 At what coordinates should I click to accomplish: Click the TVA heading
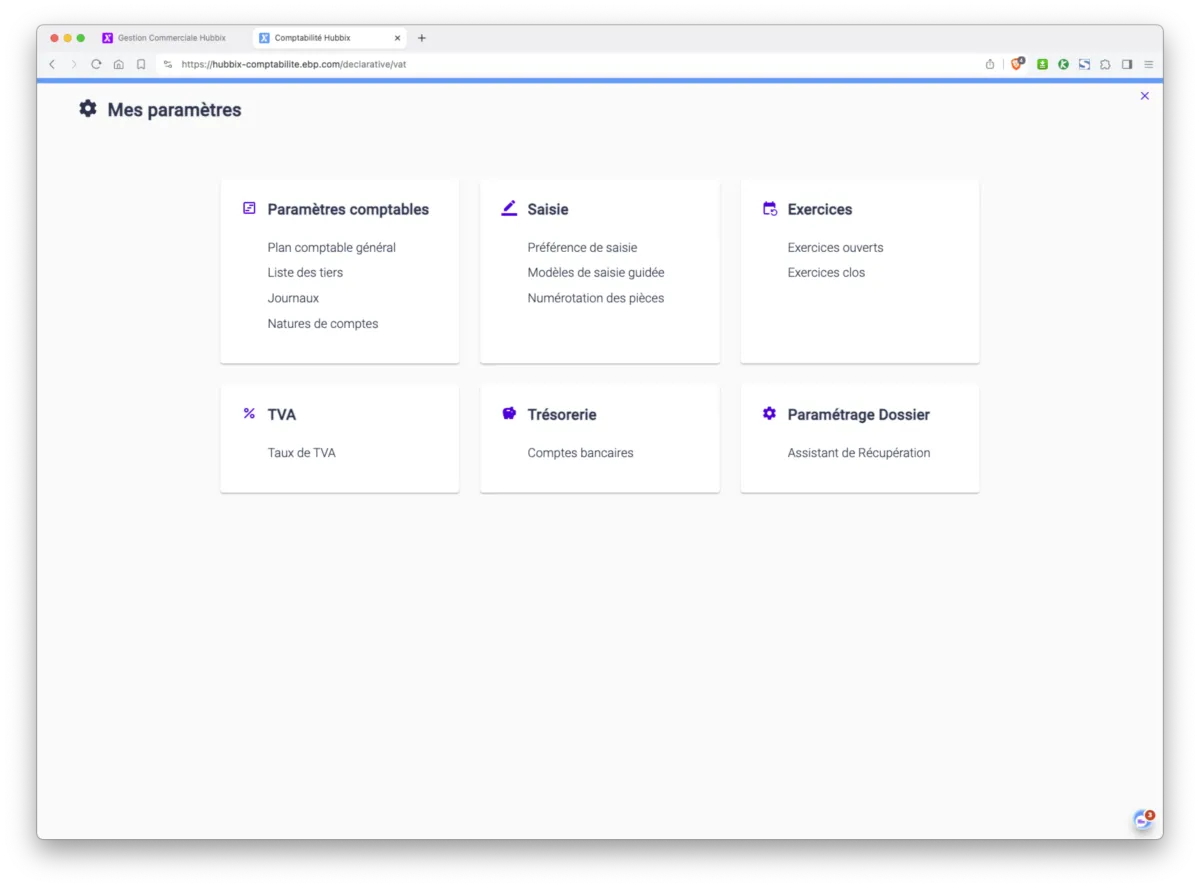pos(282,414)
